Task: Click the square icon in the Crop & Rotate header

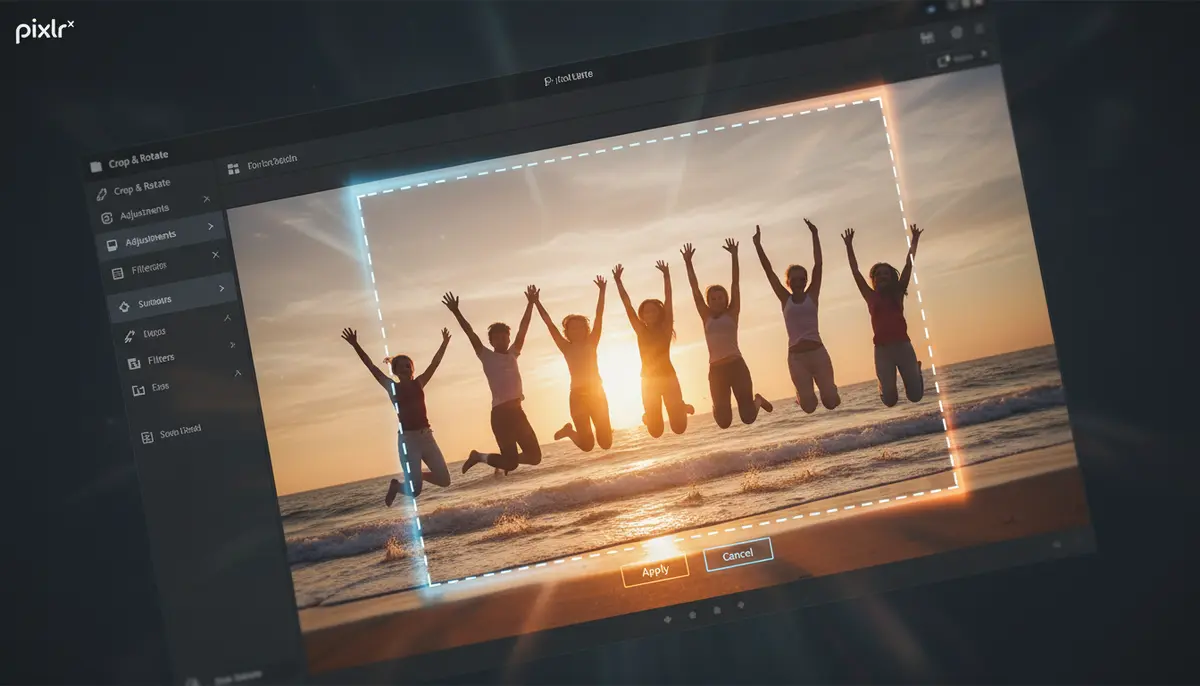Action: [x=96, y=166]
